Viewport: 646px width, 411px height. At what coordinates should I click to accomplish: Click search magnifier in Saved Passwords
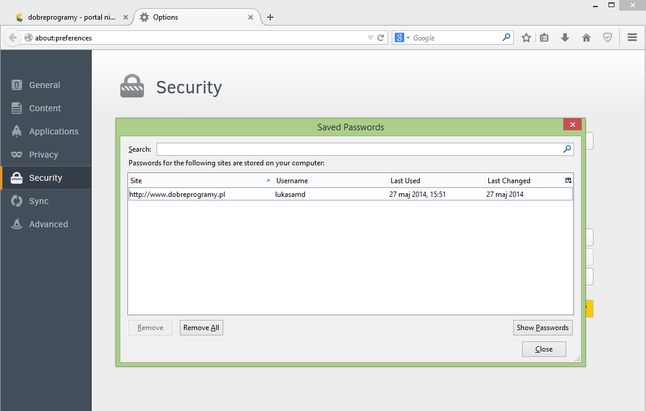pyautogui.click(x=567, y=149)
